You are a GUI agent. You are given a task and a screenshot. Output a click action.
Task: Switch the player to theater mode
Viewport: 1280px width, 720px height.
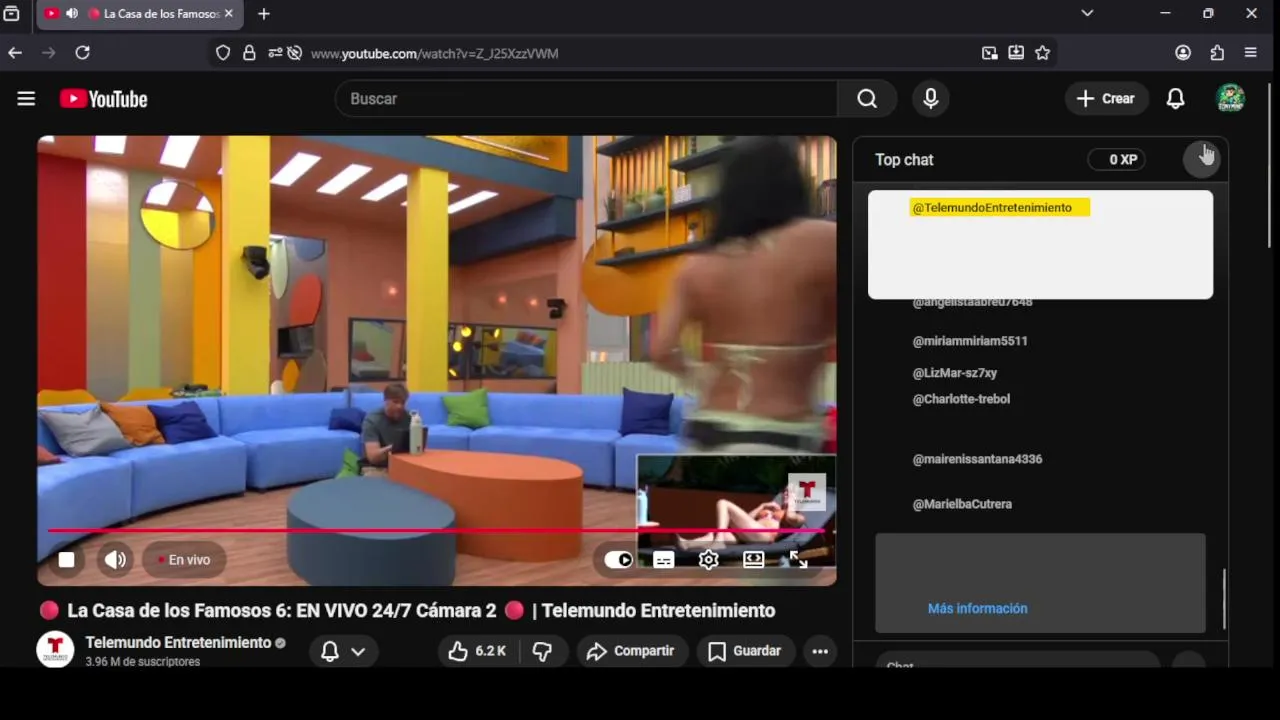click(x=753, y=560)
